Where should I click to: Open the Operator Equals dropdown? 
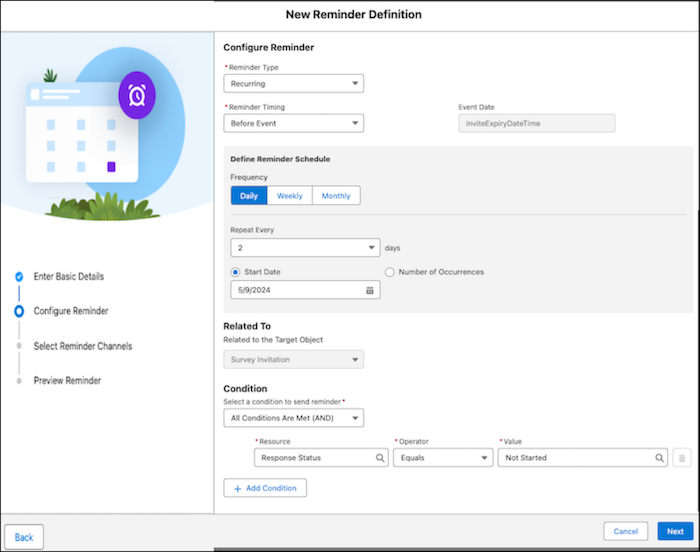pyautogui.click(x=443, y=458)
